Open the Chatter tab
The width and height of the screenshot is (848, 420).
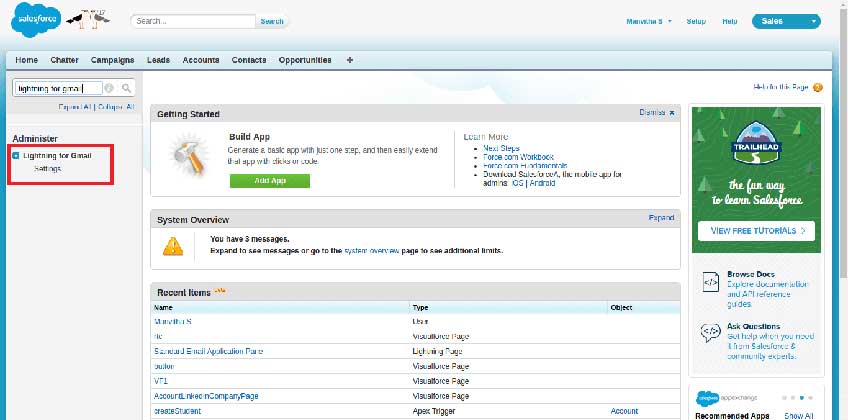pos(64,60)
